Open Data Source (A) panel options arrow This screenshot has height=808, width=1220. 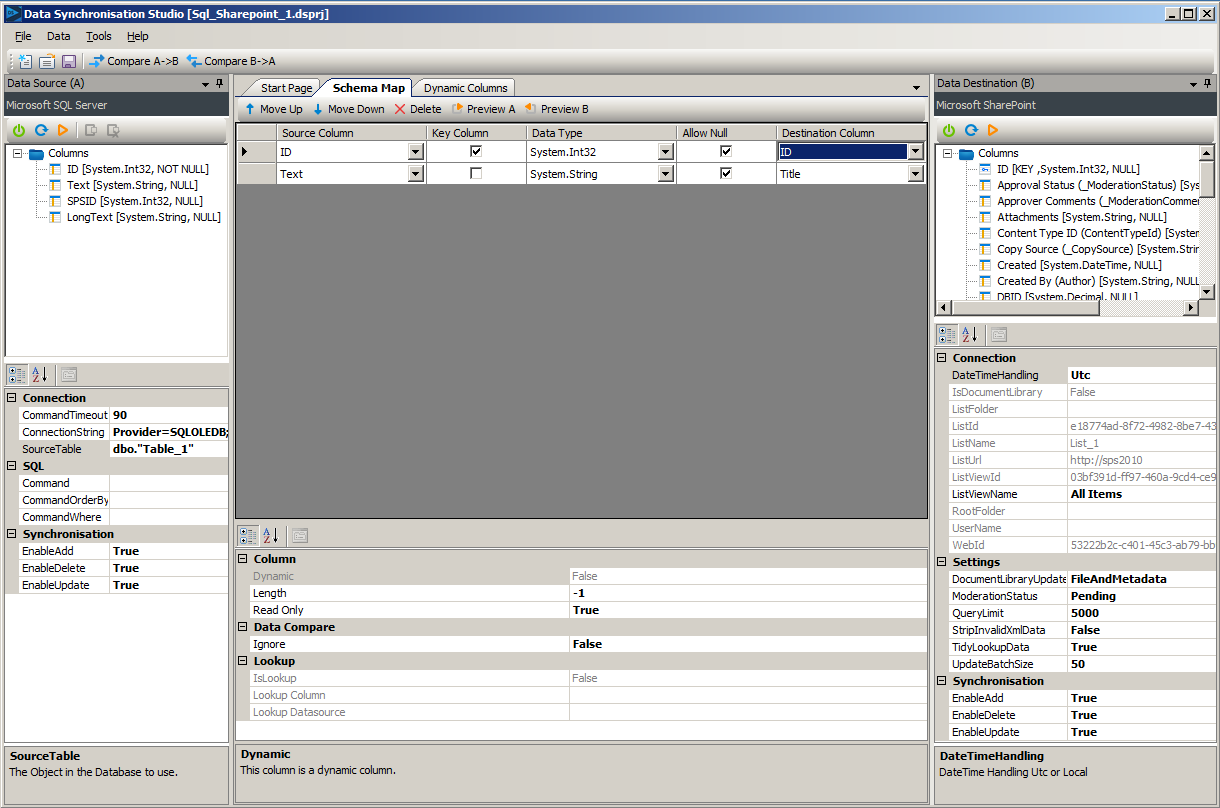point(205,84)
